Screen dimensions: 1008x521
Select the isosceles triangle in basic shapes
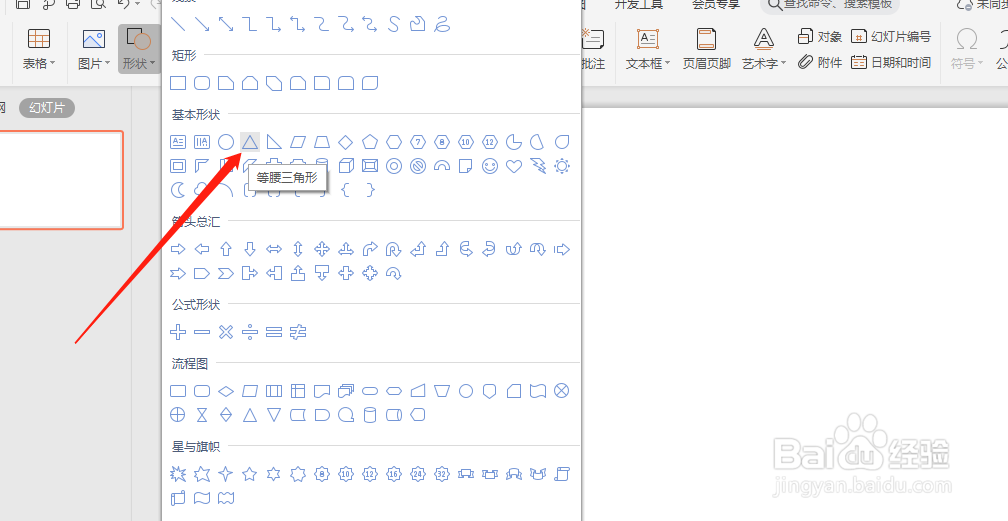pyautogui.click(x=250, y=142)
